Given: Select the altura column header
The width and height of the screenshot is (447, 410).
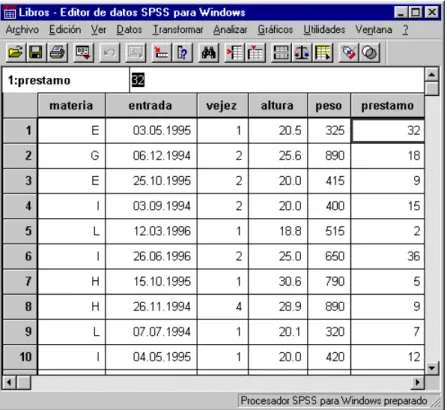Looking at the screenshot, I should tap(277, 106).
